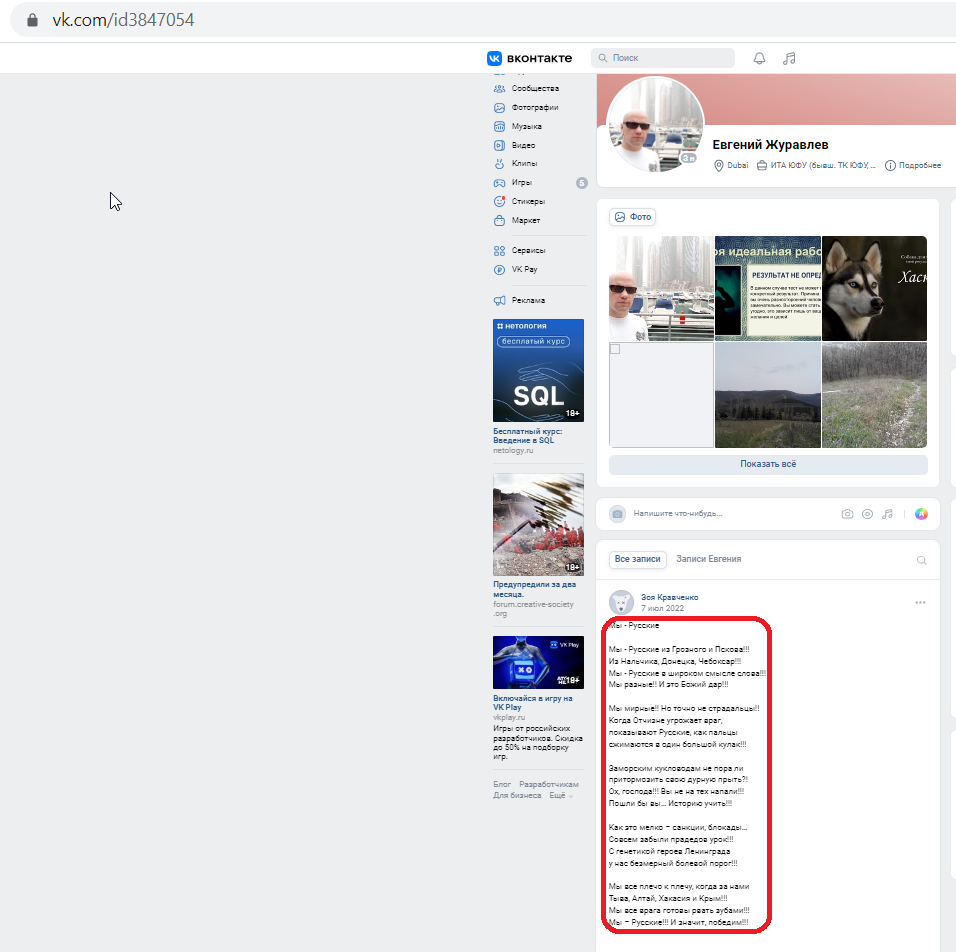The width and height of the screenshot is (956, 952).
Task: Open the notifications bell
Action: point(759,58)
